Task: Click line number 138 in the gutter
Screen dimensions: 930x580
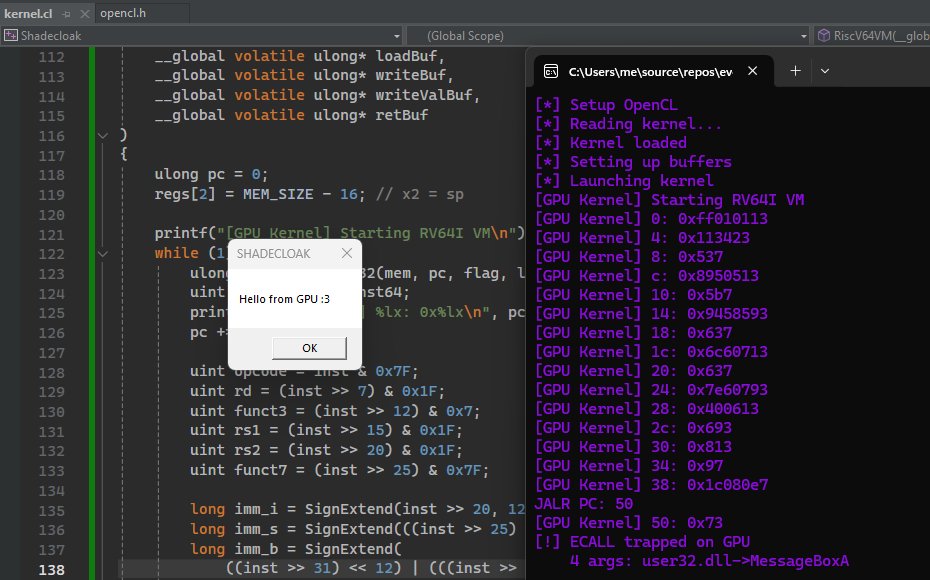Action: 52,570
